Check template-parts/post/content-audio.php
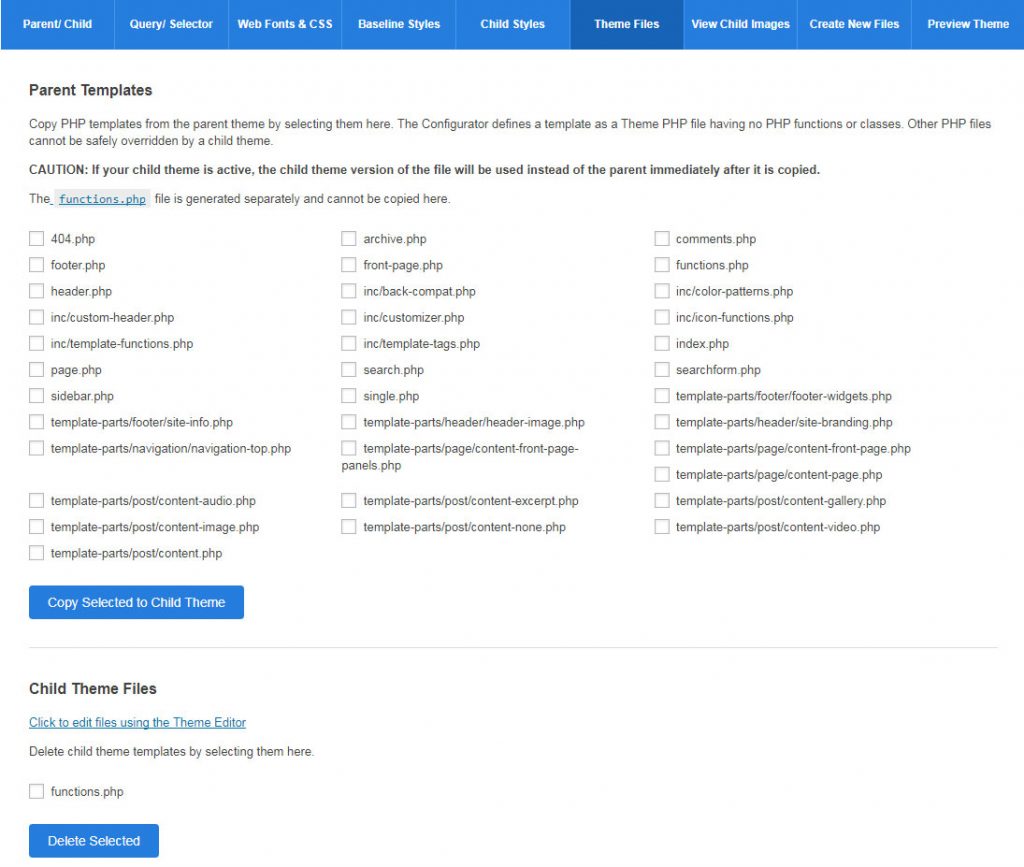 pos(37,500)
